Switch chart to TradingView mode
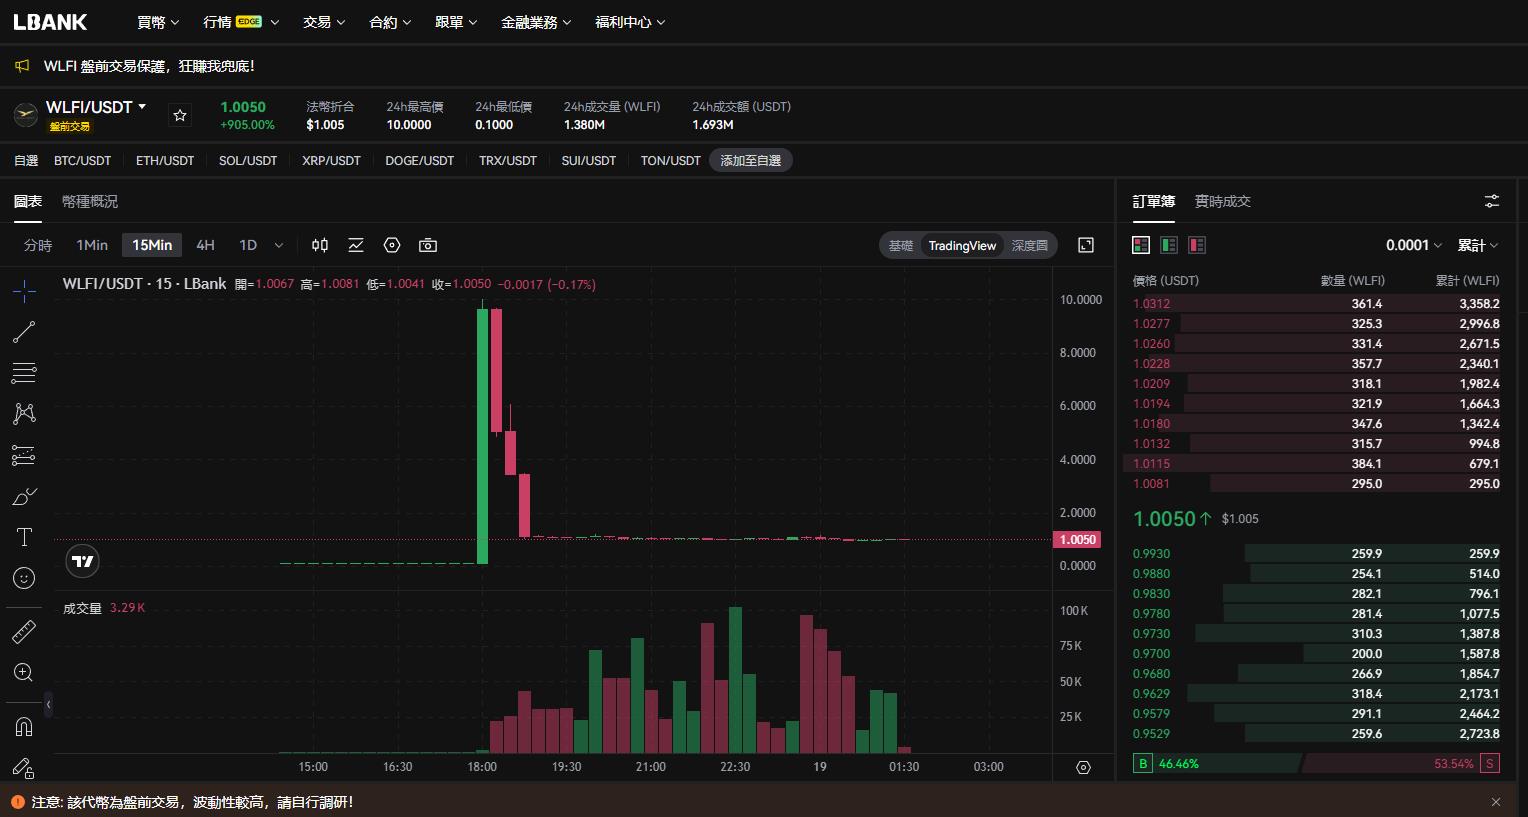The height and width of the screenshot is (817, 1528). [x=962, y=245]
